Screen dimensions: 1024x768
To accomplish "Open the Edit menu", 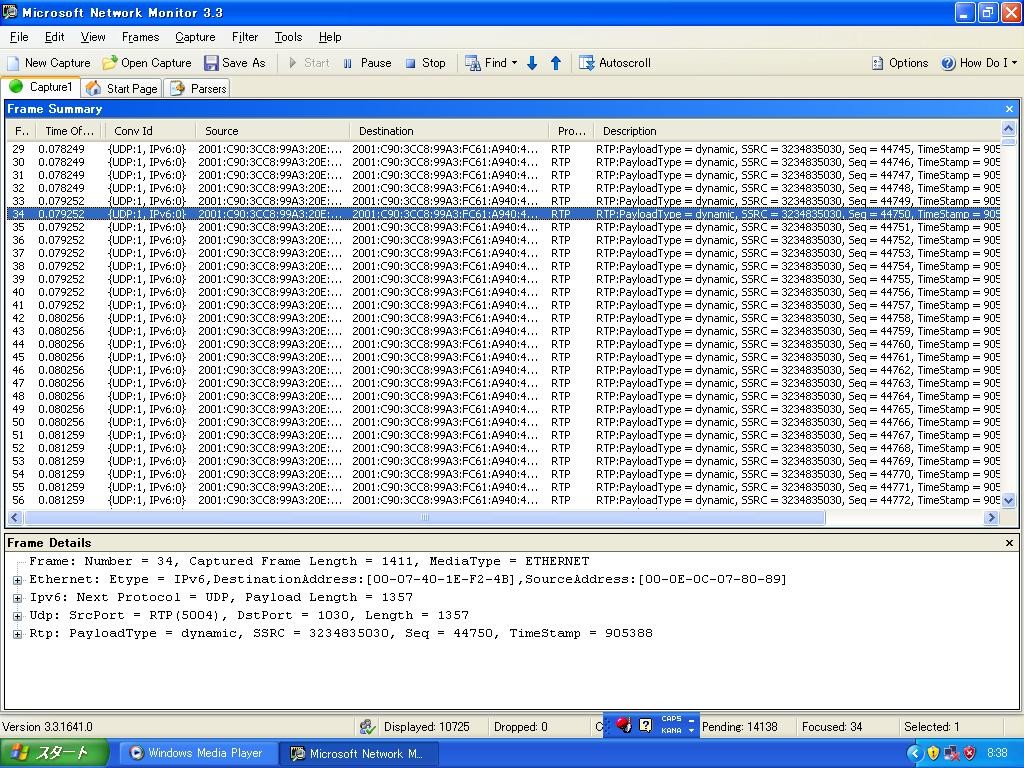I will point(54,37).
